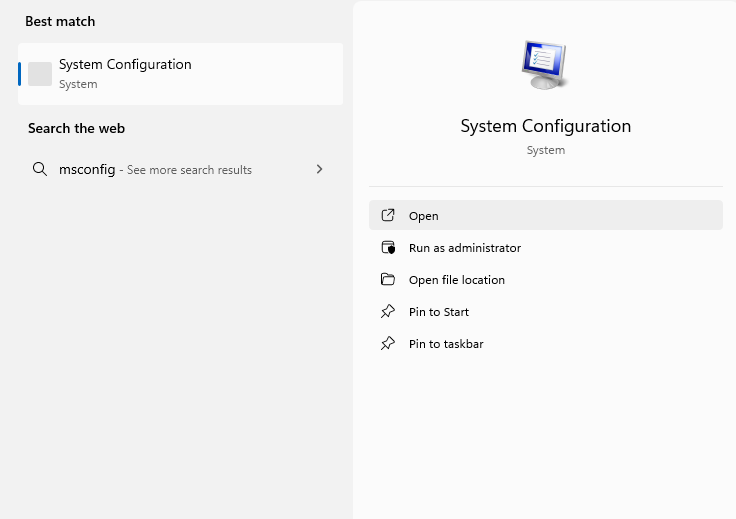
Task: Click the pin icon beside Pin to taskbar
Action: pos(388,344)
